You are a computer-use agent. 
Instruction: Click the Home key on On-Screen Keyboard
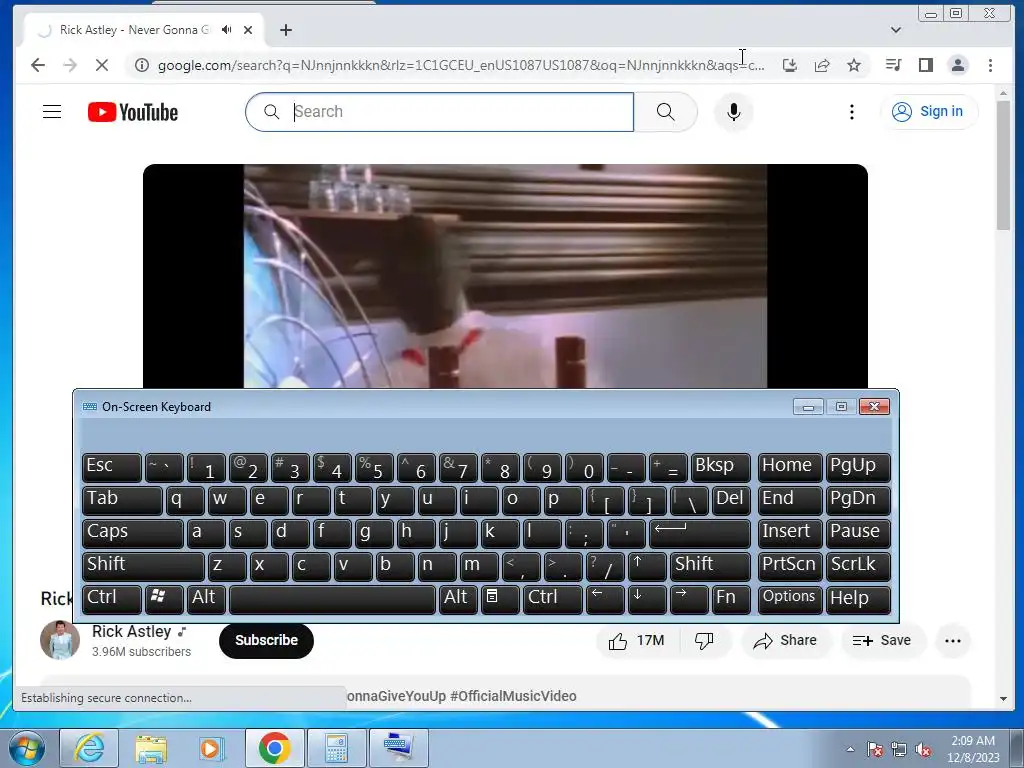[790, 467]
